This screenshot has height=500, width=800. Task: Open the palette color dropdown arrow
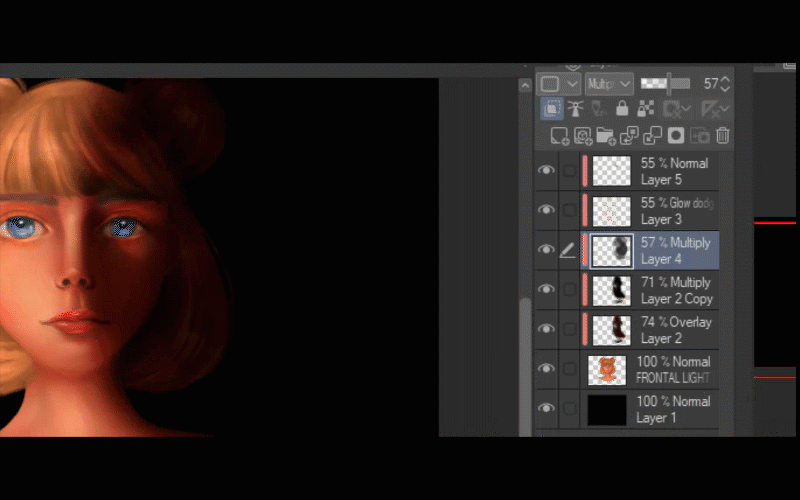coord(573,84)
